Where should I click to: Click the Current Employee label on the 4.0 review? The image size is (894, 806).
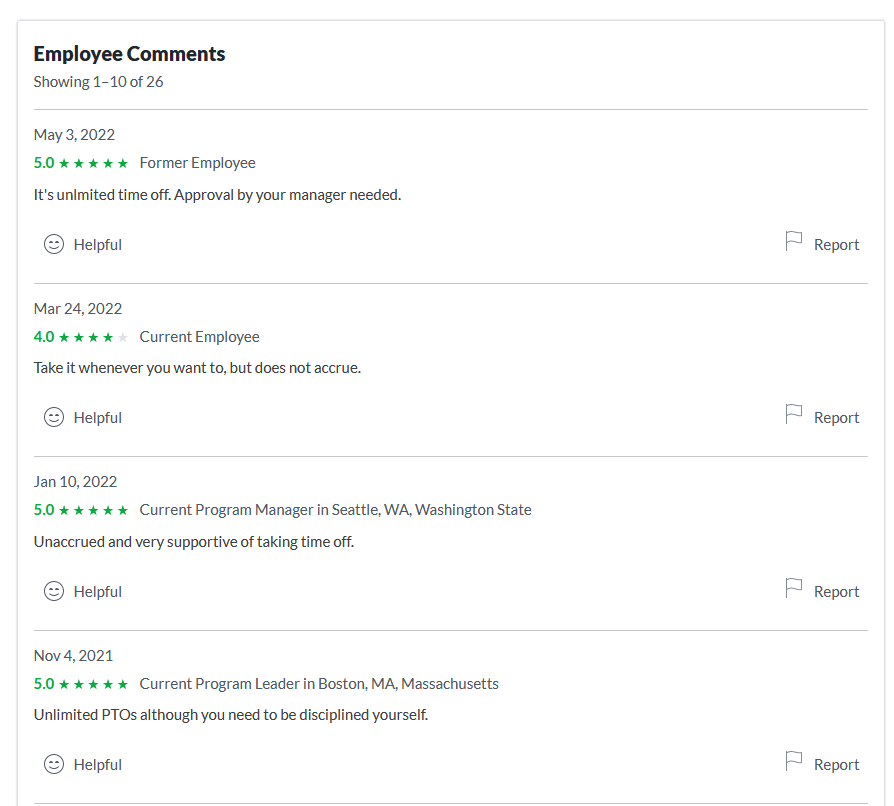tap(199, 336)
